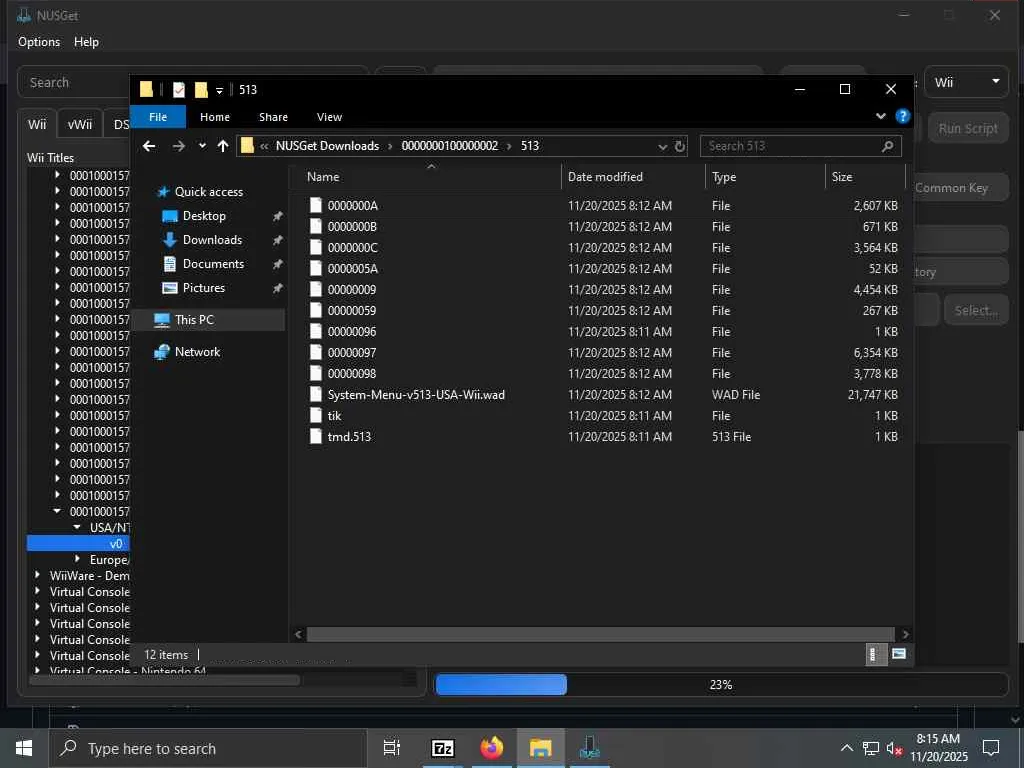Open Pictures in navigation pane
The width and height of the screenshot is (1024, 768).
tap(203, 288)
